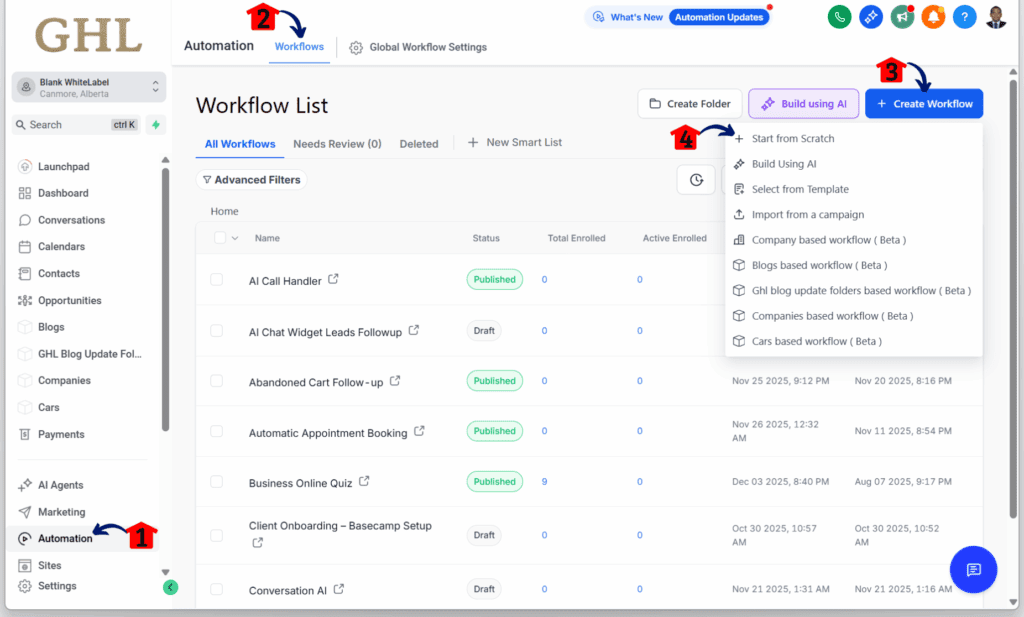Click the phone call icon in the header

(839, 17)
